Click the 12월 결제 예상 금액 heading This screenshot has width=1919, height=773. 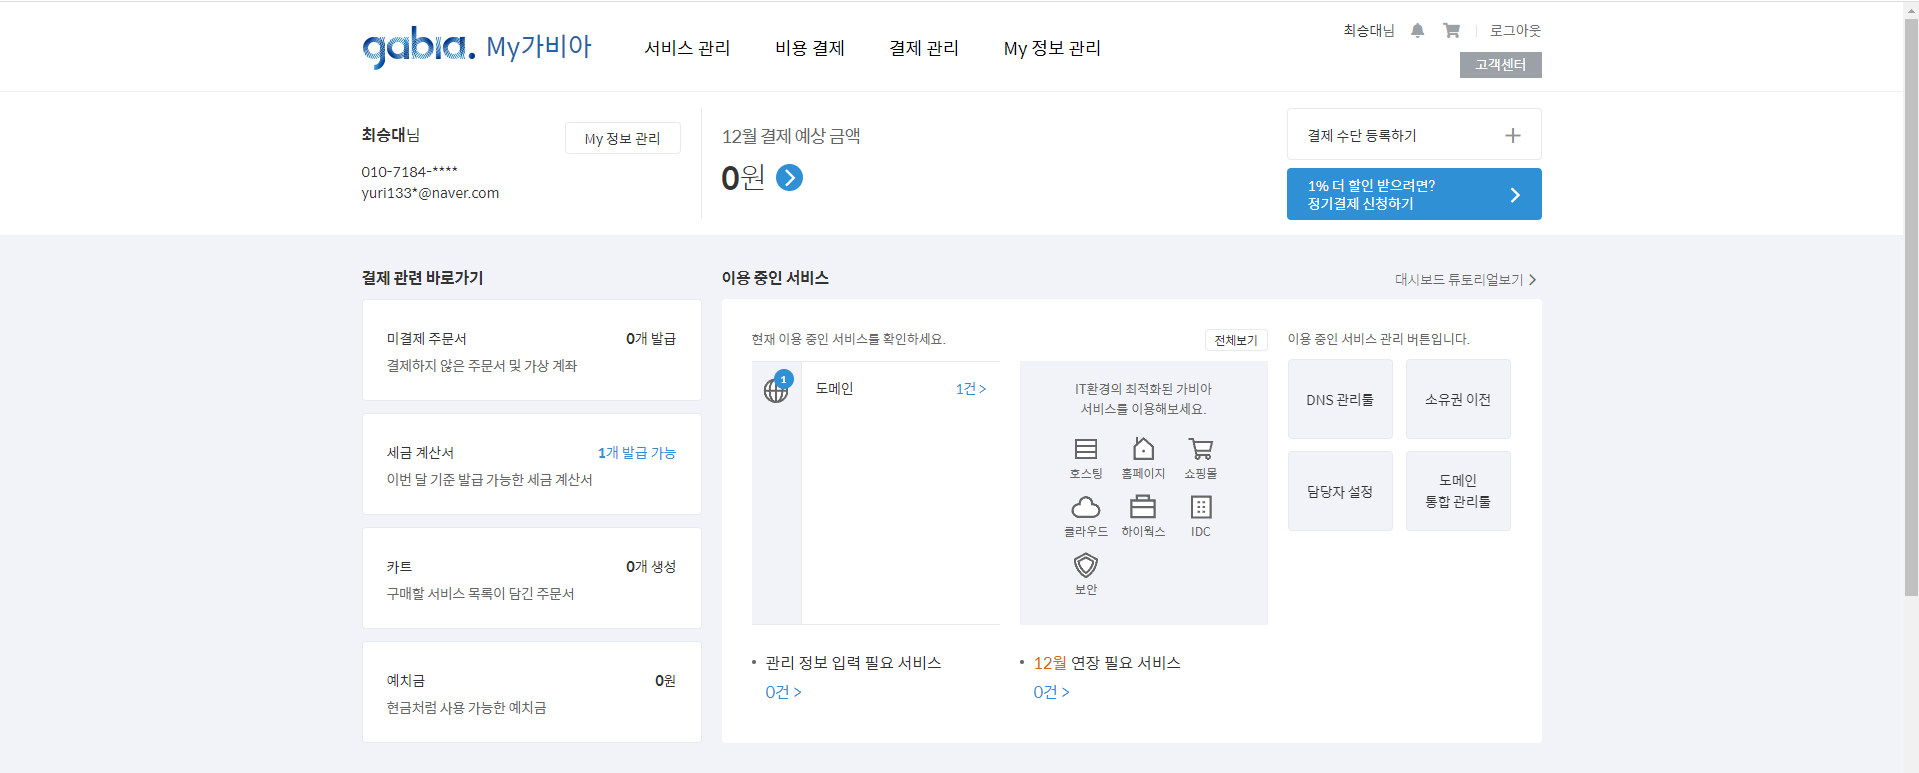click(x=791, y=136)
